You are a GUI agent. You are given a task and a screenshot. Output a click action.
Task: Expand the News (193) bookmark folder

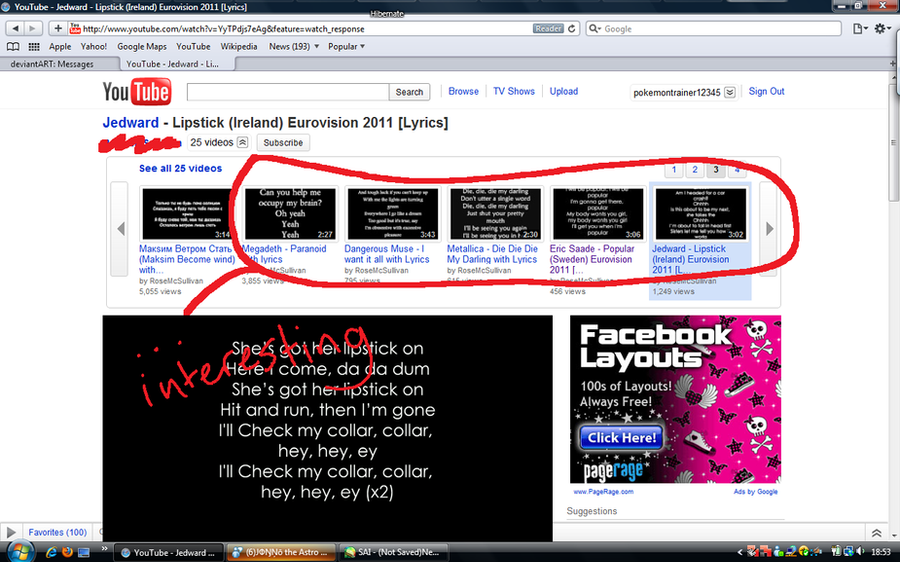coord(294,46)
